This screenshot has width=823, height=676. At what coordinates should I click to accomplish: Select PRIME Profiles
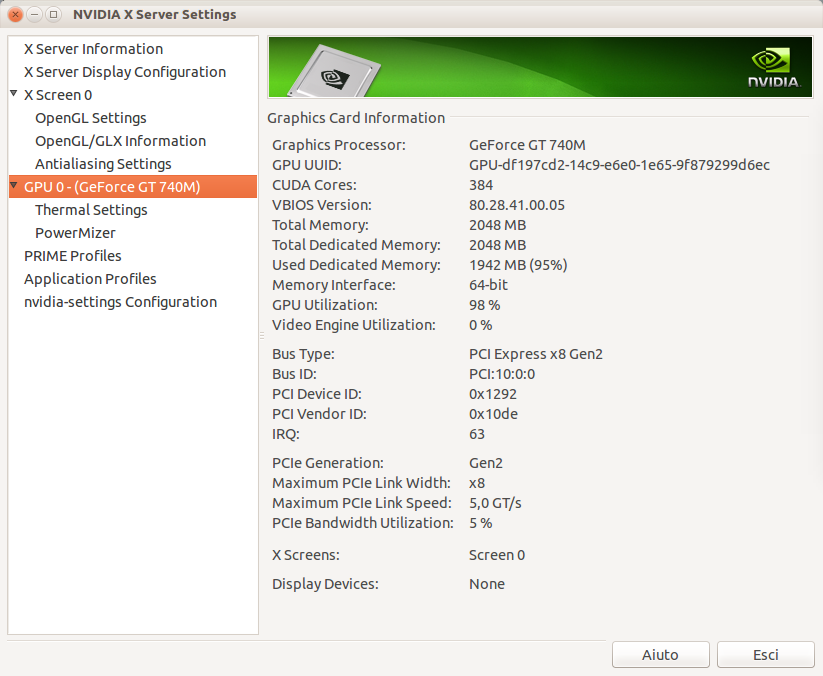click(72, 256)
